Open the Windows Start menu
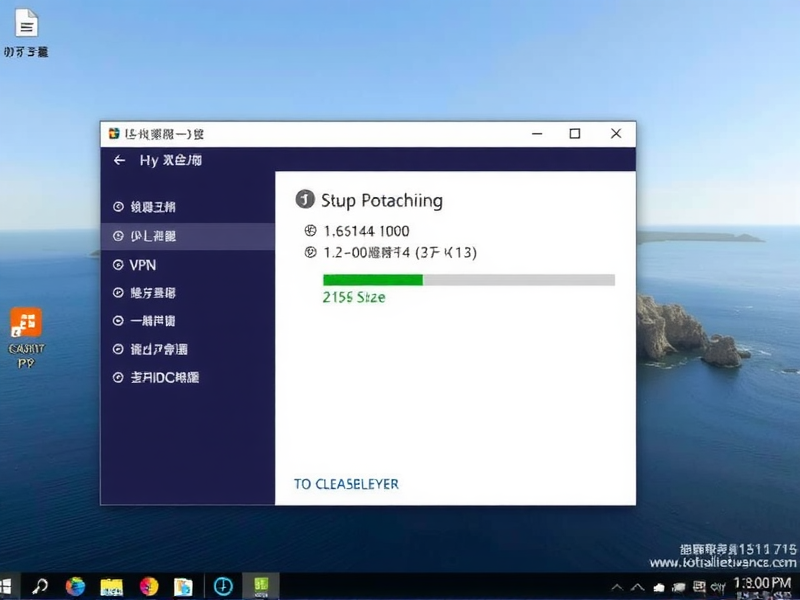The width and height of the screenshot is (800, 600). (10, 585)
